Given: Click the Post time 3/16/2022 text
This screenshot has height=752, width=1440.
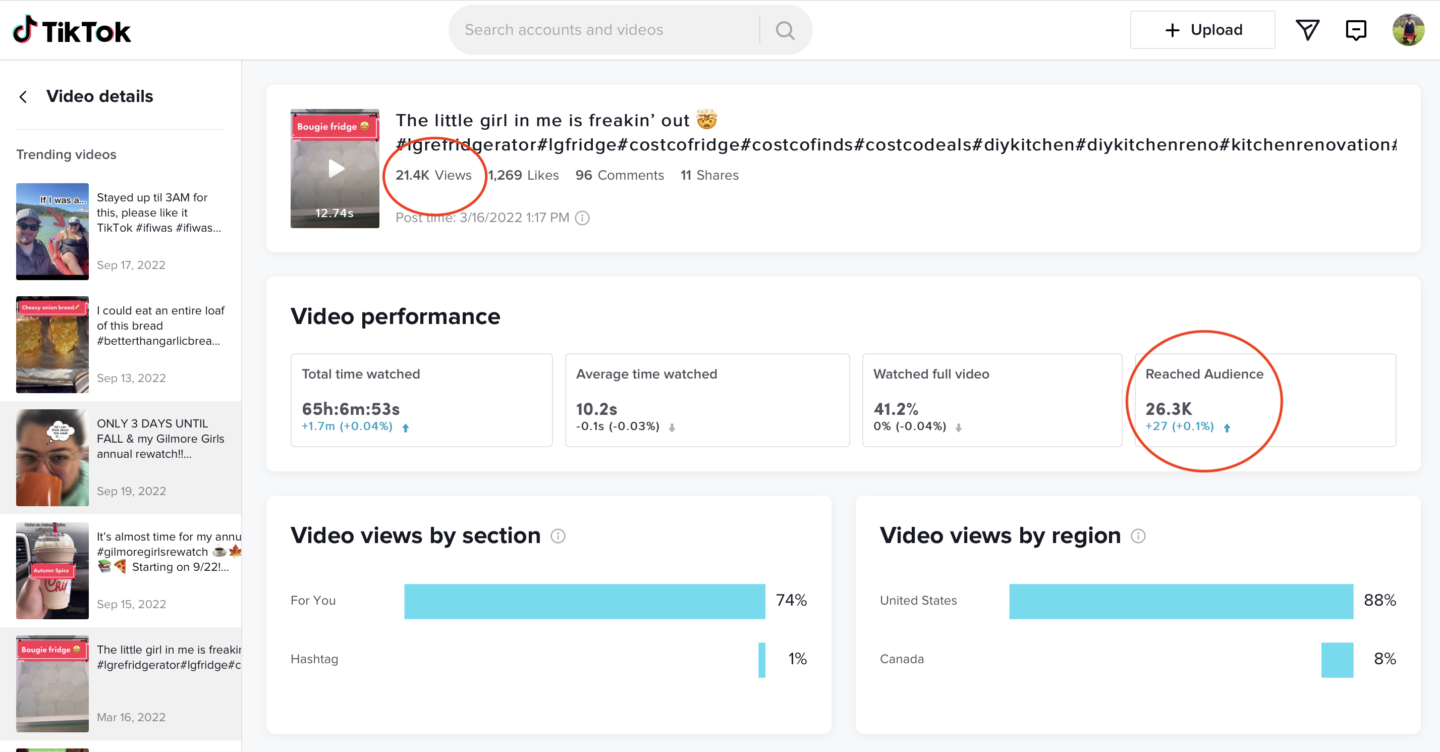Looking at the screenshot, I should coord(482,217).
